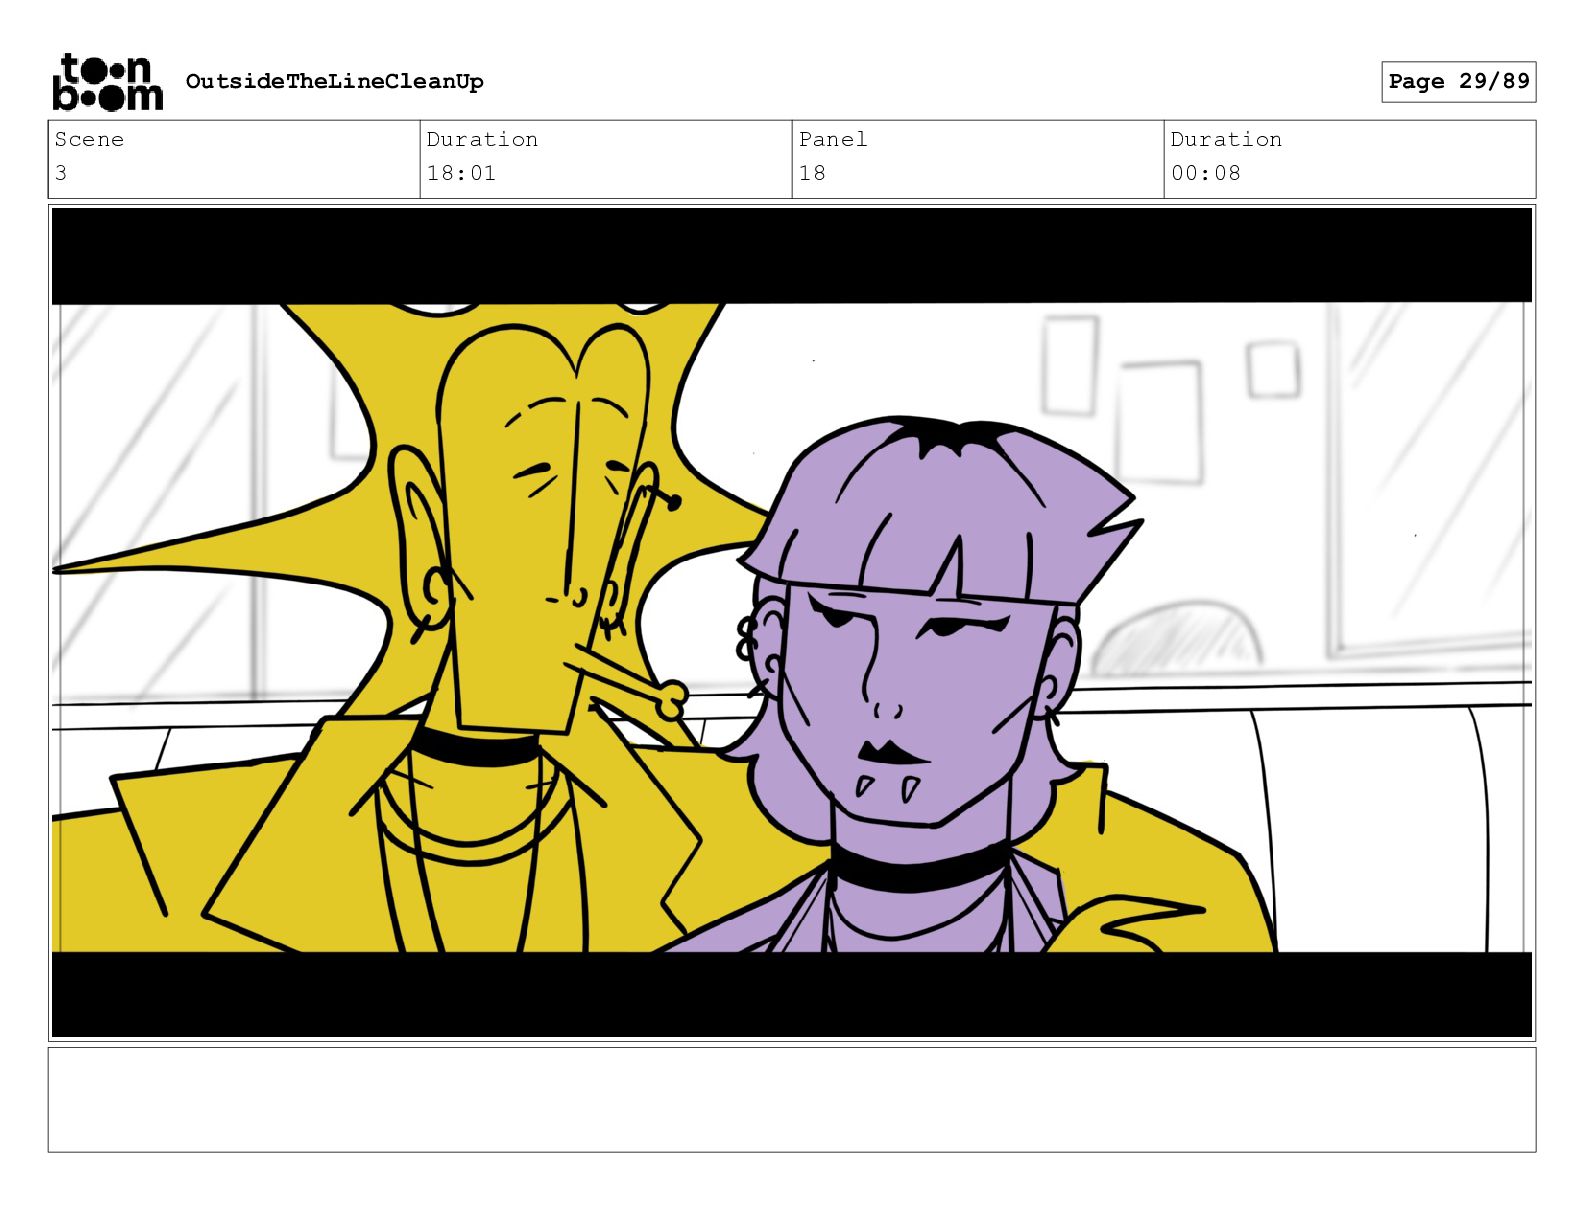Select the Scene 3 header cell
Image resolution: width=1584 pixels, height=1224 pixels.
(x=234, y=159)
